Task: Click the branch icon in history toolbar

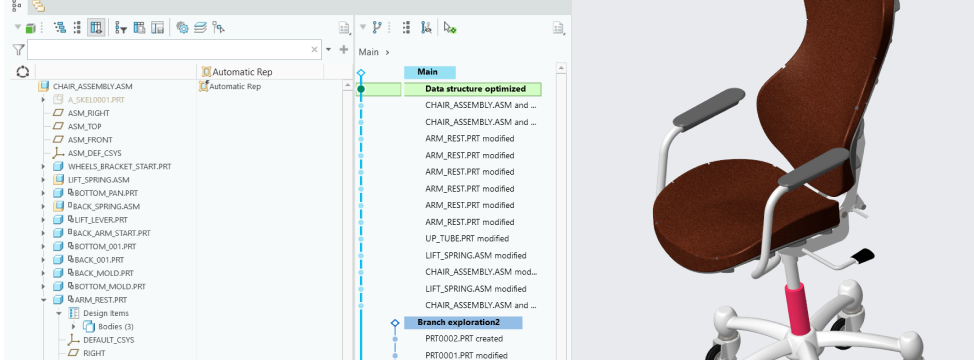Action: (x=377, y=27)
